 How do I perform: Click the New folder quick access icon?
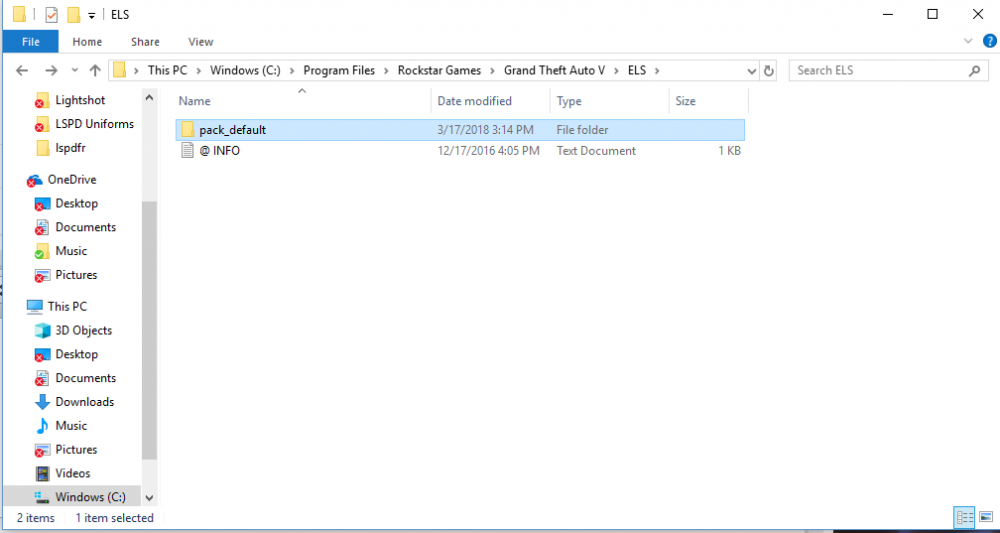[x=73, y=14]
